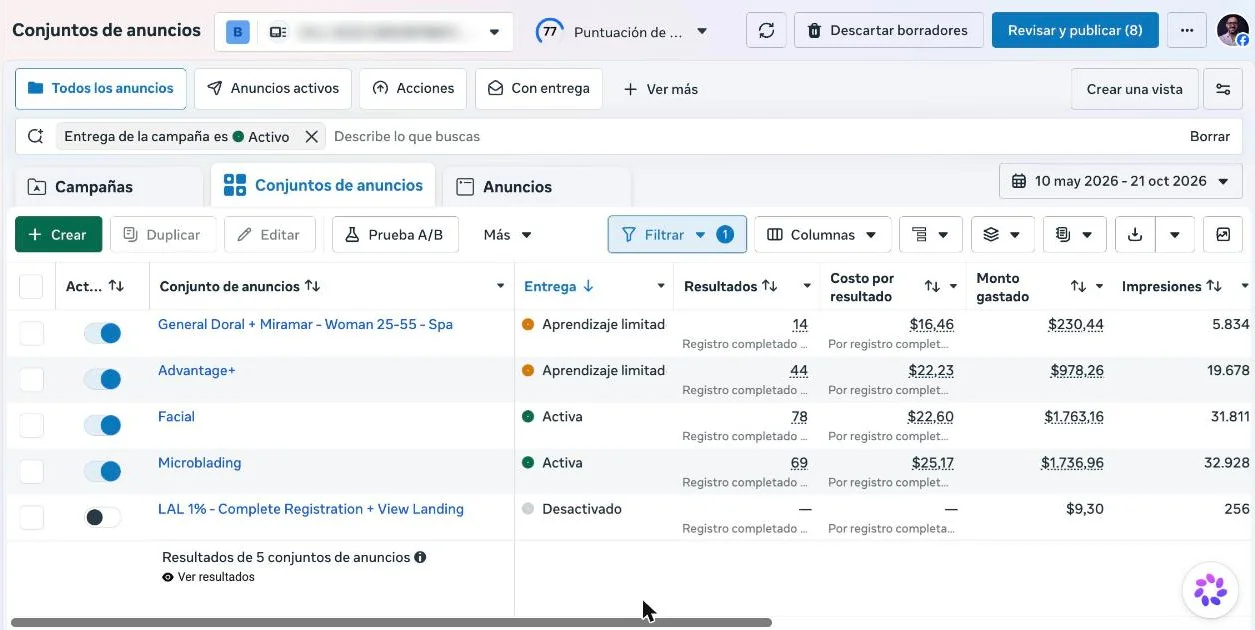Image resolution: width=1255 pixels, height=630 pixels.
Task: Select the Con entrega view
Action: (539, 88)
